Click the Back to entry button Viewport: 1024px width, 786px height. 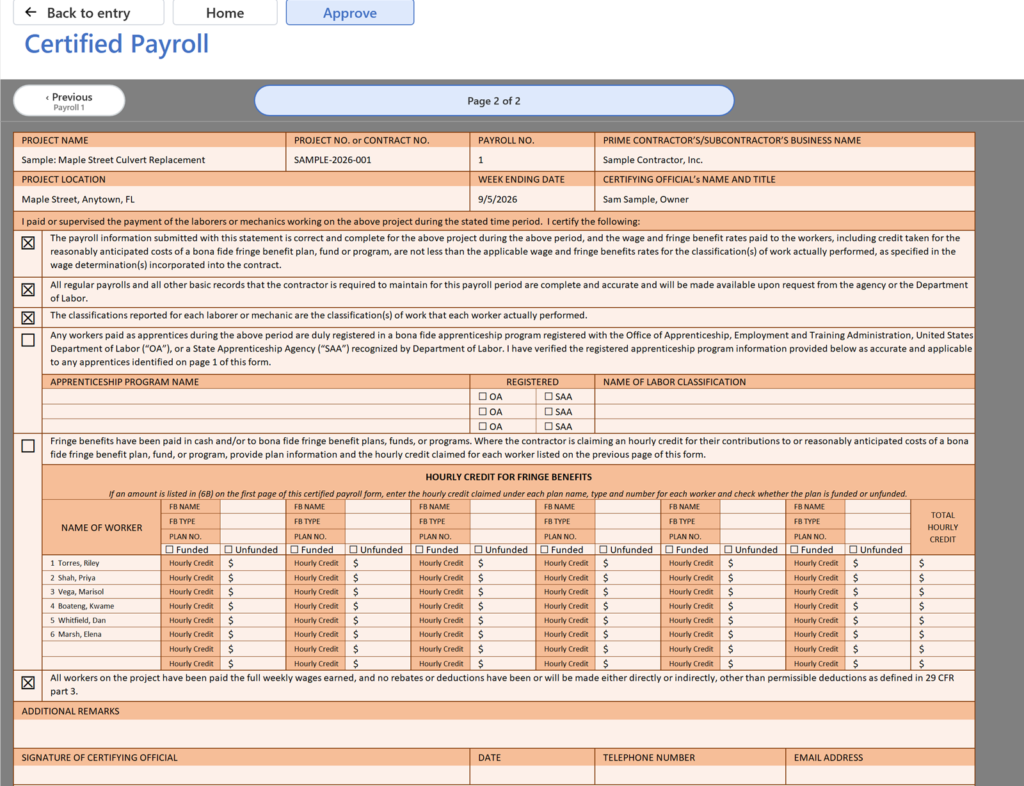[88, 12]
